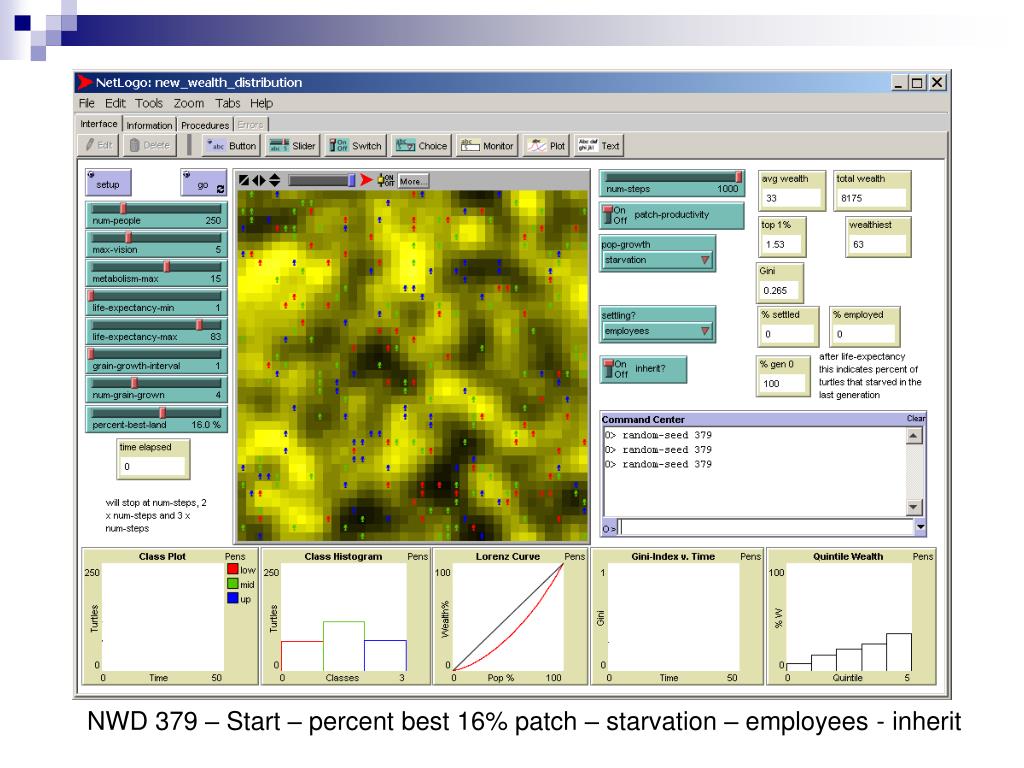Open Lorenz Curve Pens legend
1024x768 pixels.
point(575,556)
